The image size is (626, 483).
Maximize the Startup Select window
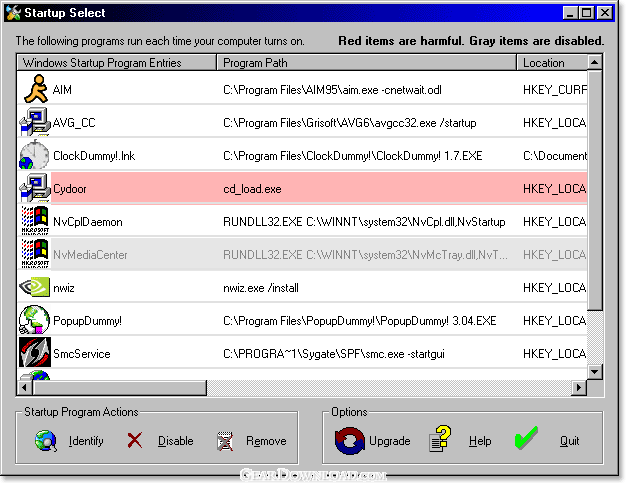pos(586,13)
